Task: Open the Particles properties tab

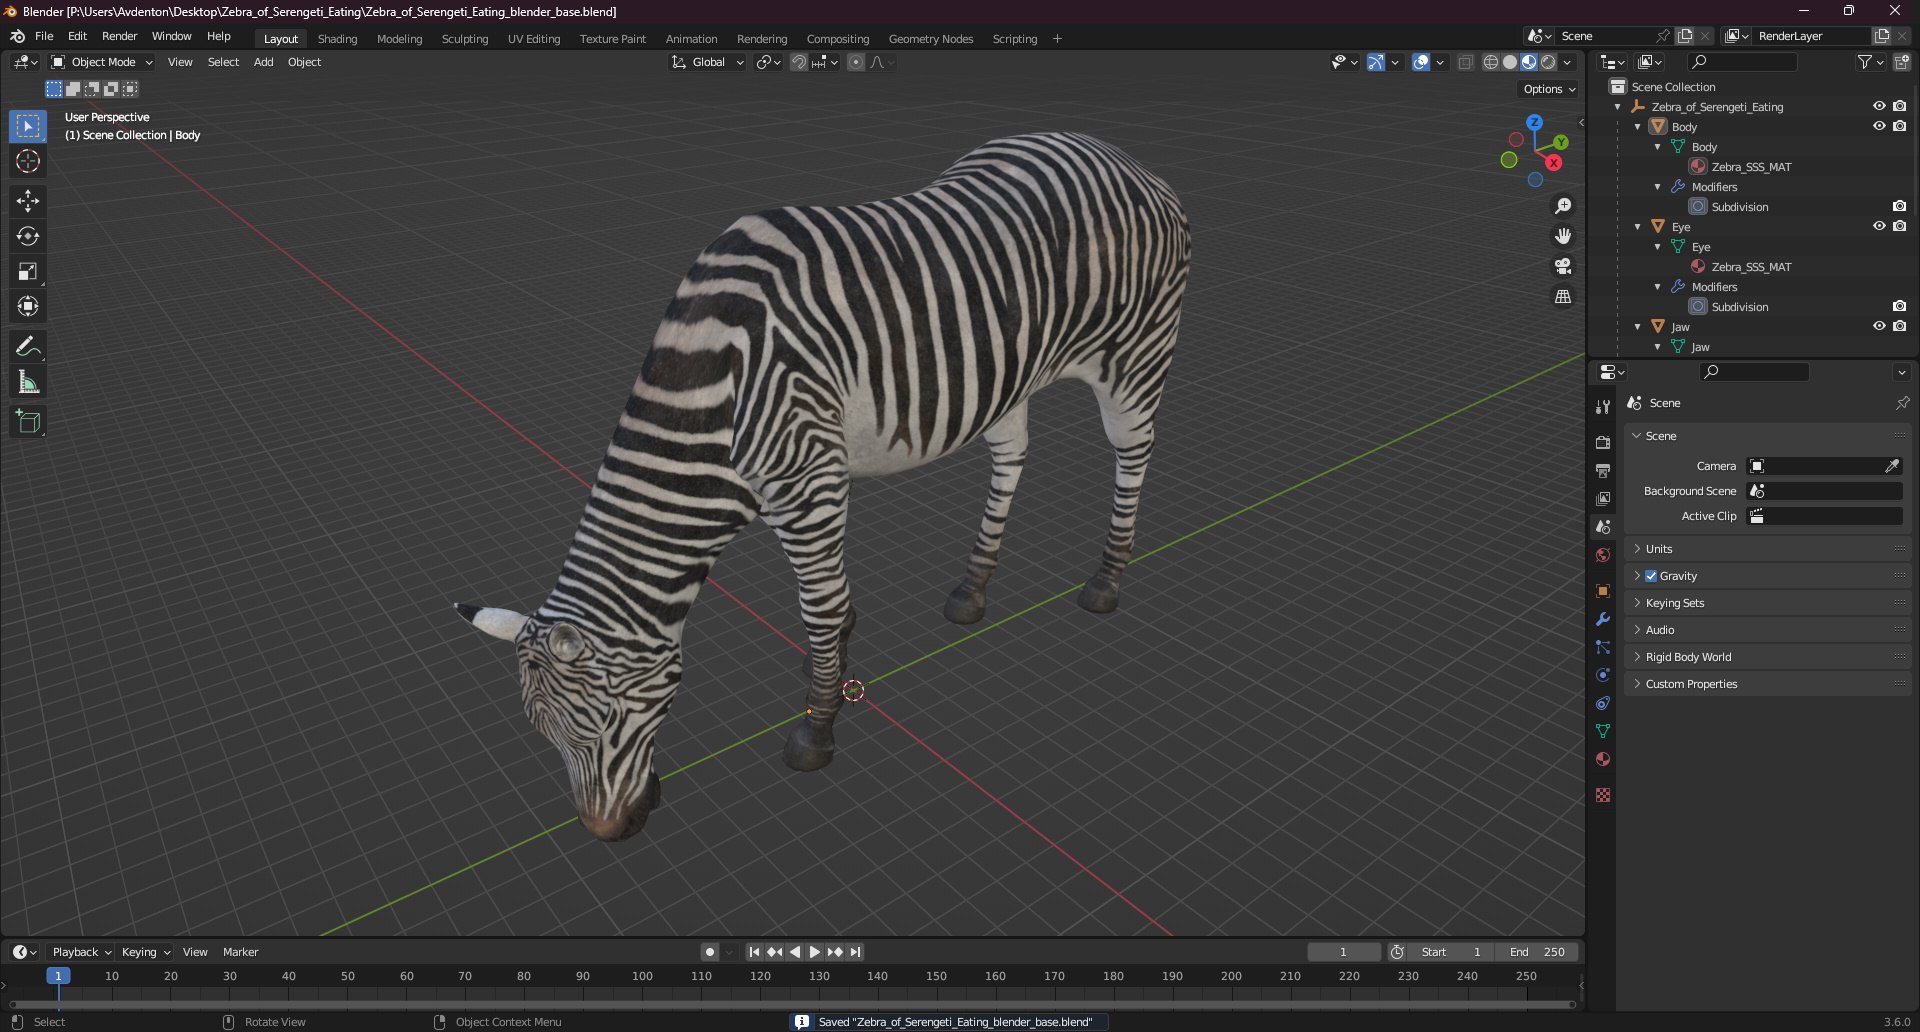Action: coord(1603,647)
